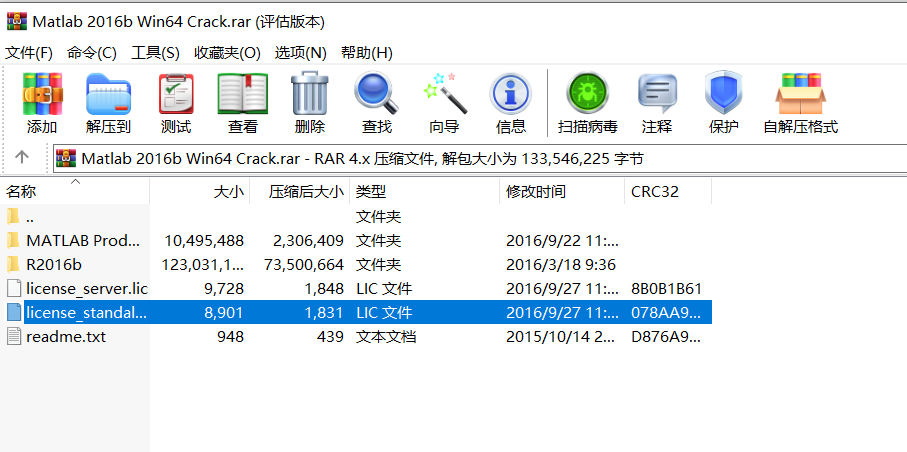This screenshot has height=452, width=907.
Task: Click the R2016b folder icon
Action: coord(13,264)
